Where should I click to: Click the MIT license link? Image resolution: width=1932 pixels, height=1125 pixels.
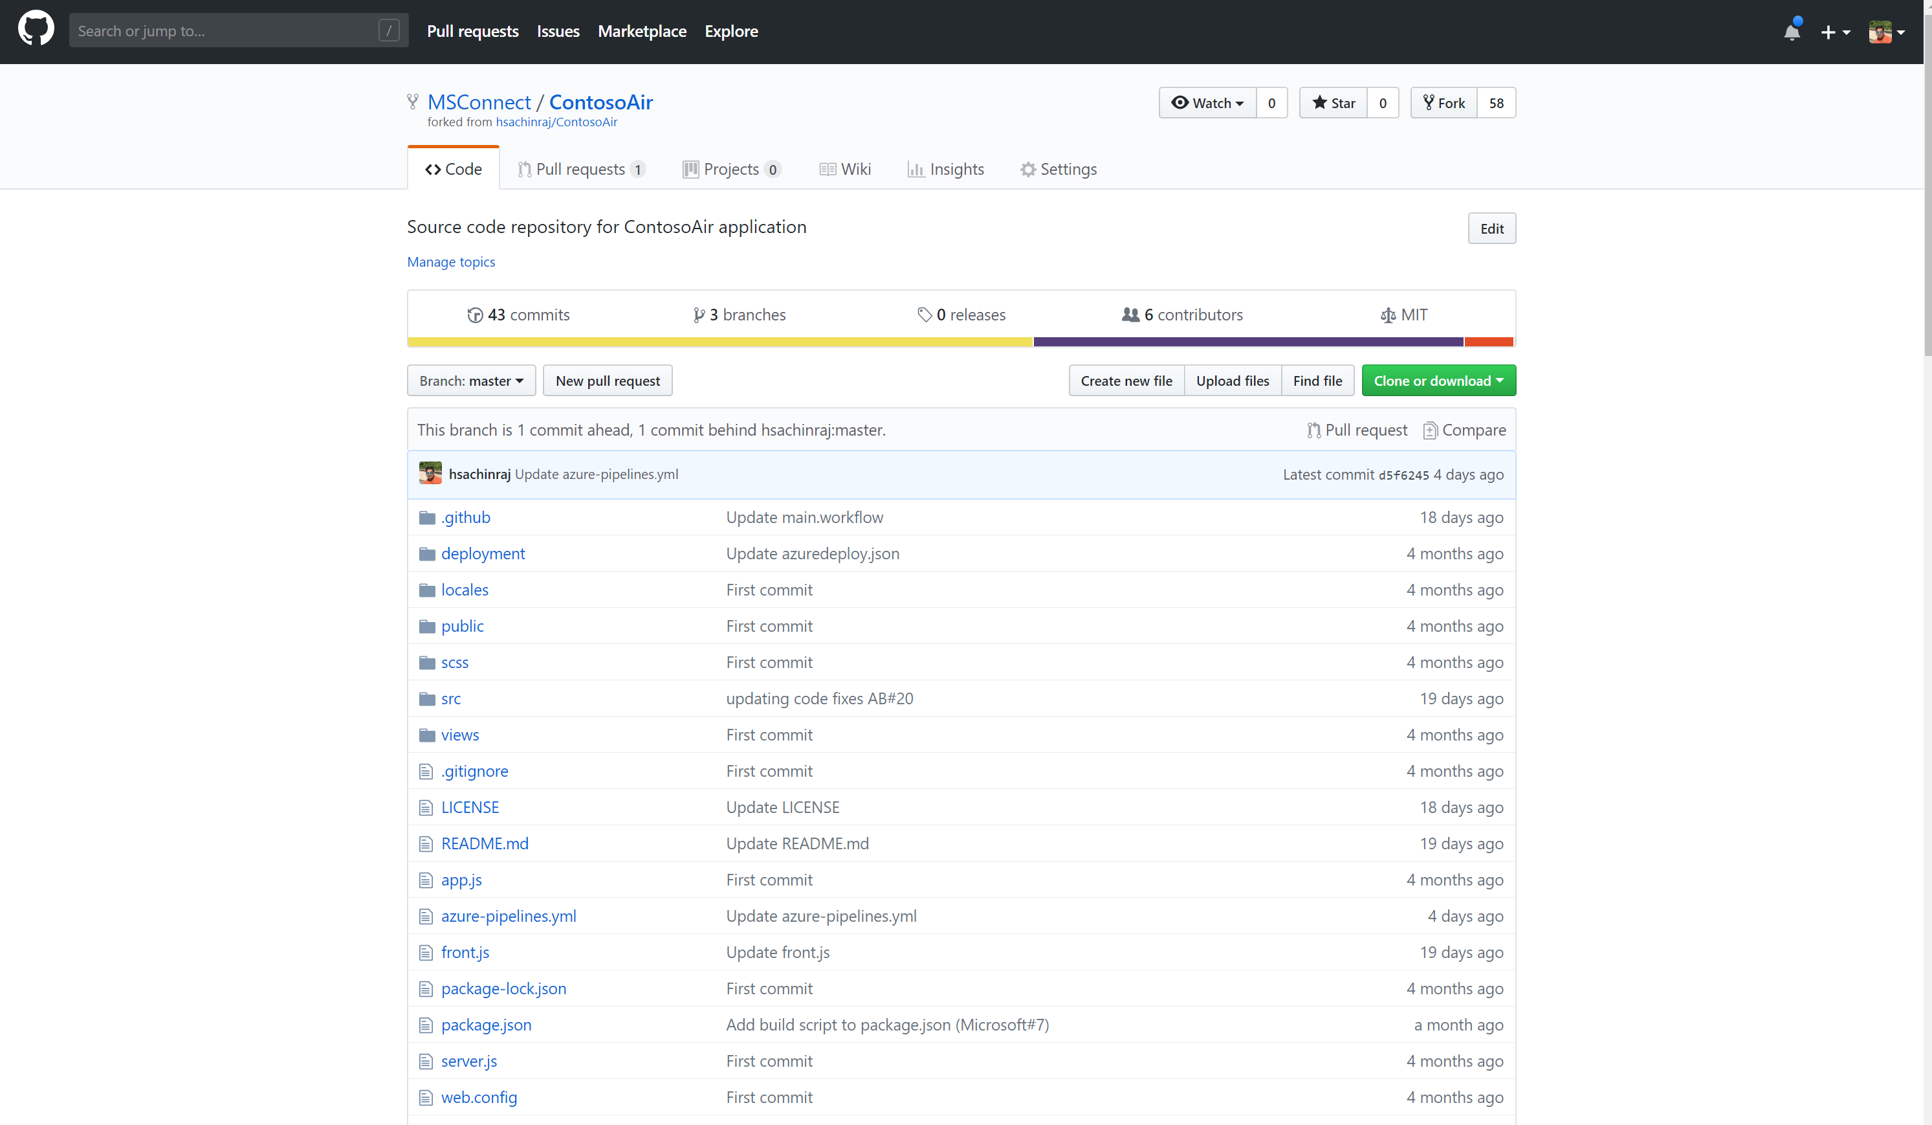coord(1403,314)
